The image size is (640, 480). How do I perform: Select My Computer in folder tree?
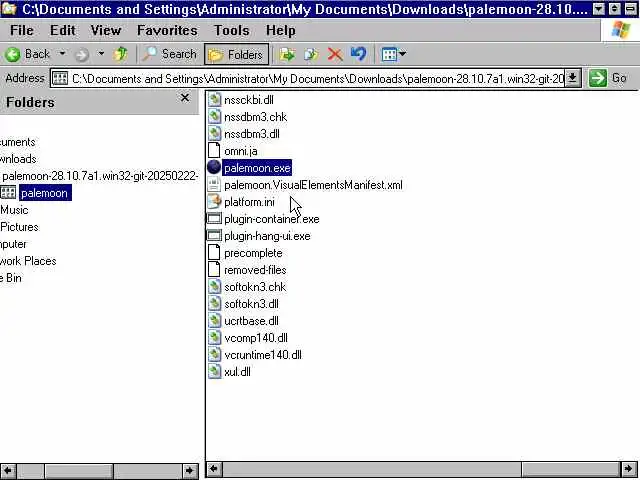(13, 244)
